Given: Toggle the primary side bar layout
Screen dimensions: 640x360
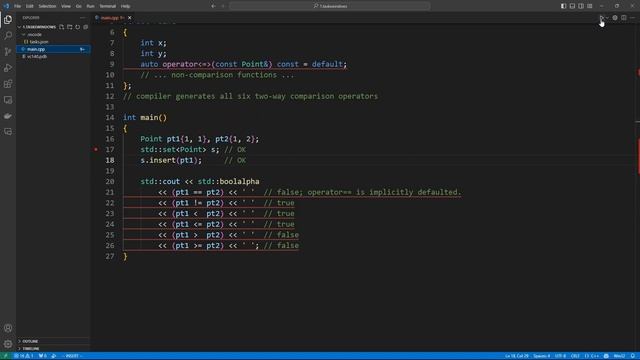Looking at the screenshot, I should tap(564, 6).
